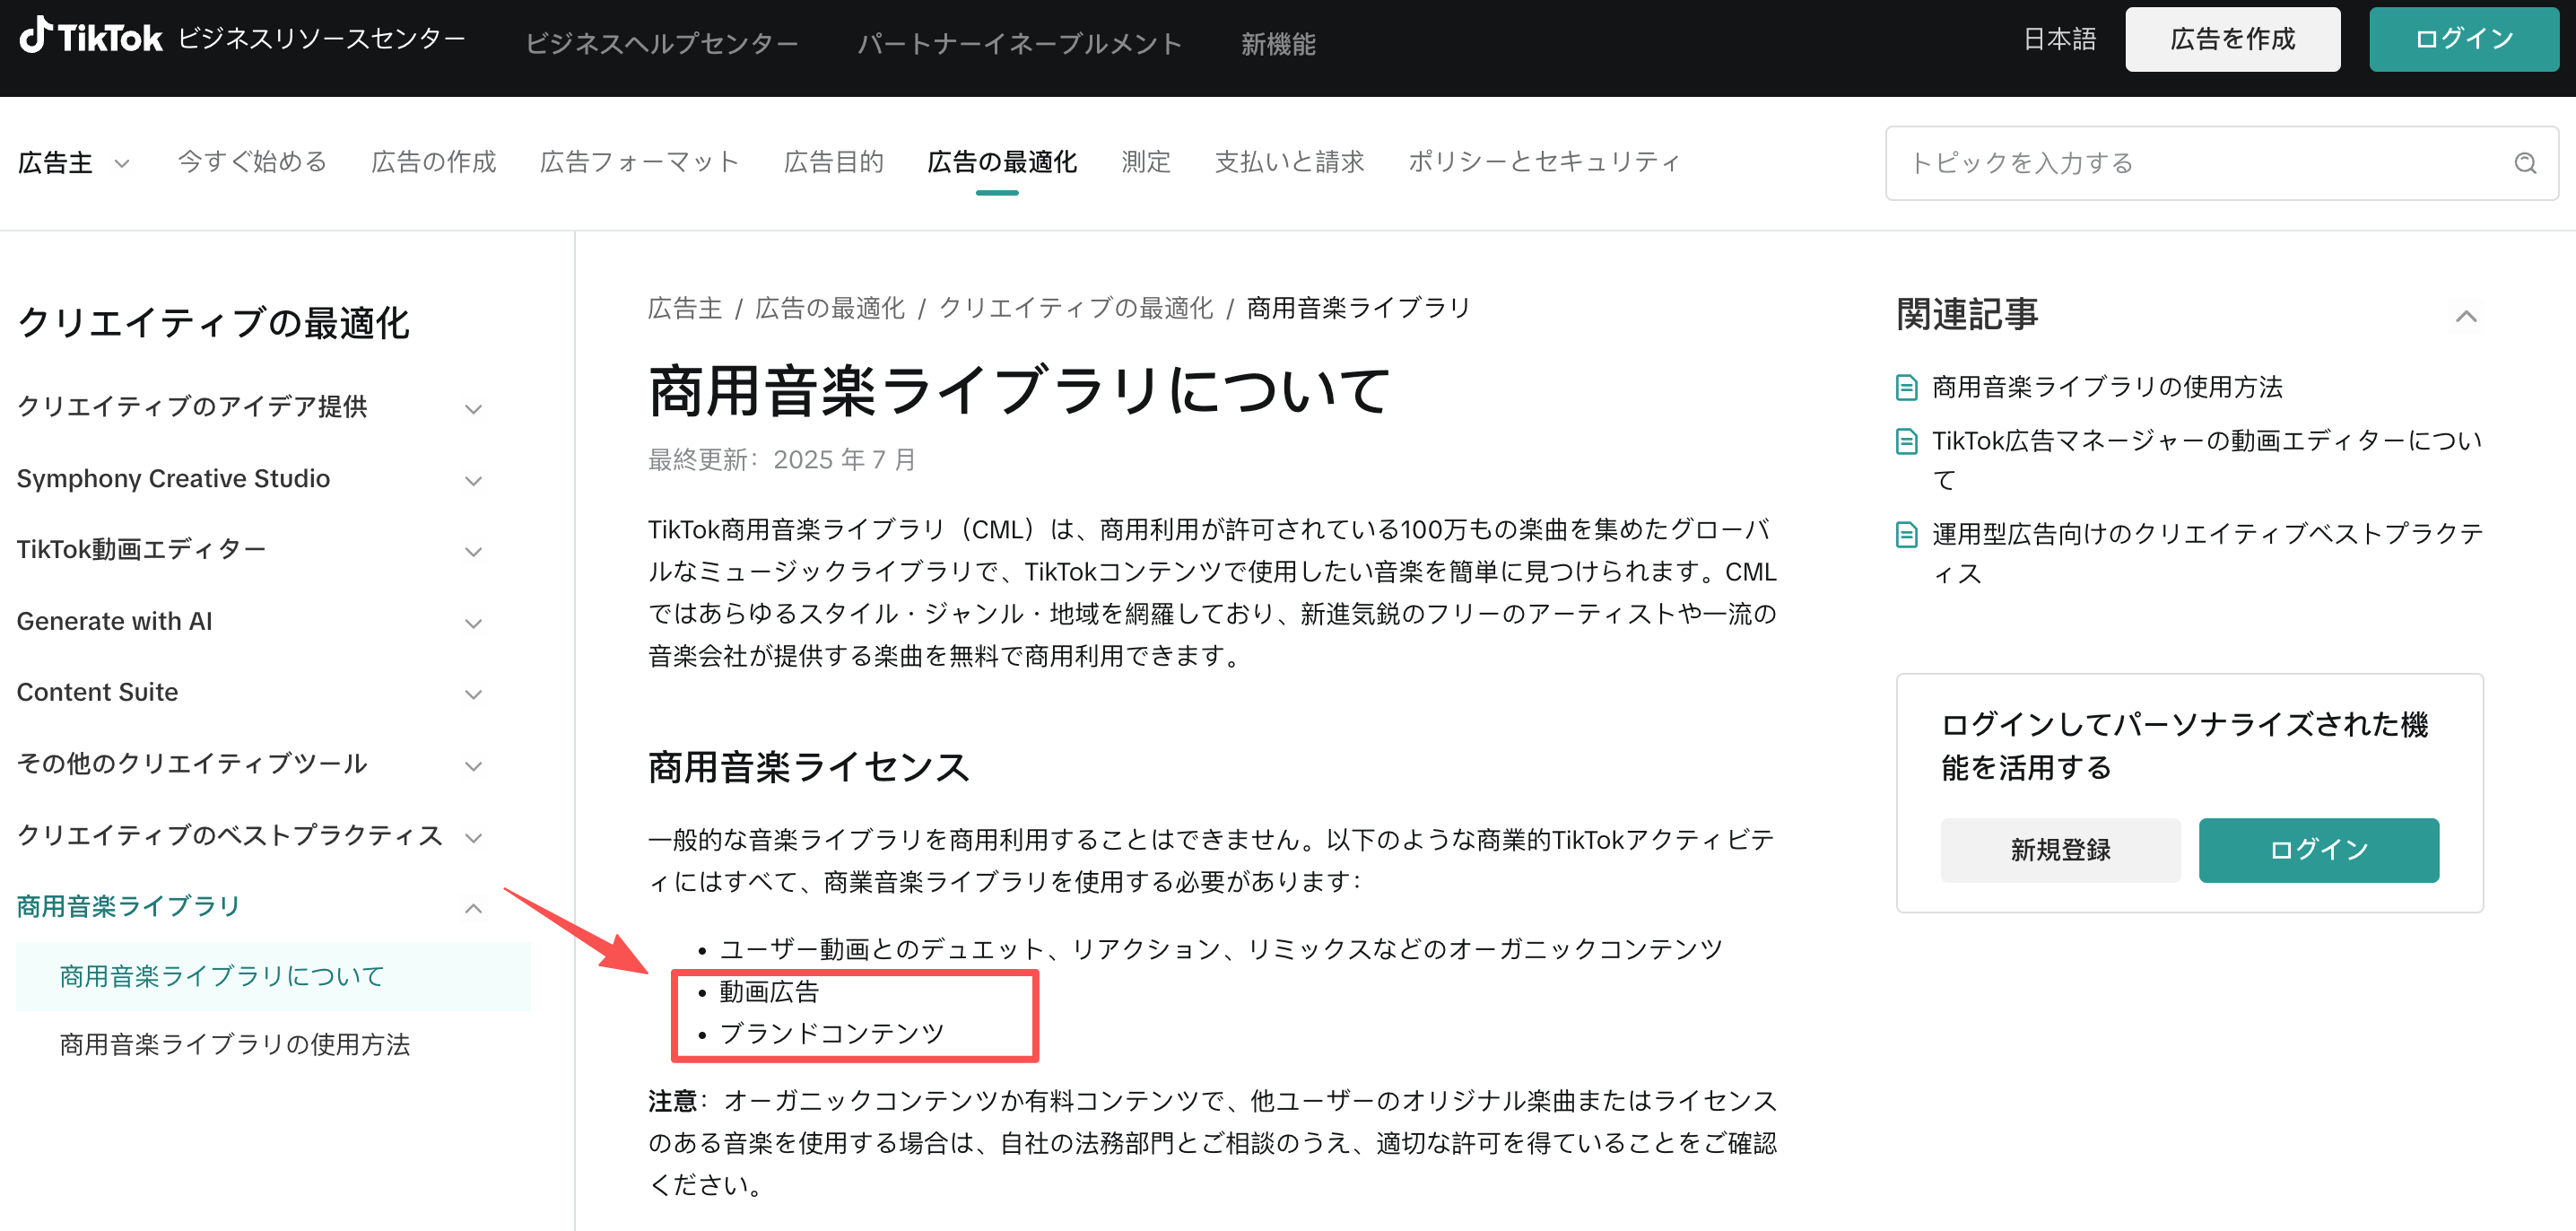Open related article 商用音楽ライブラリの使用方法
Viewport: 2576px width, 1231px height.
(x=2106, y=387)
